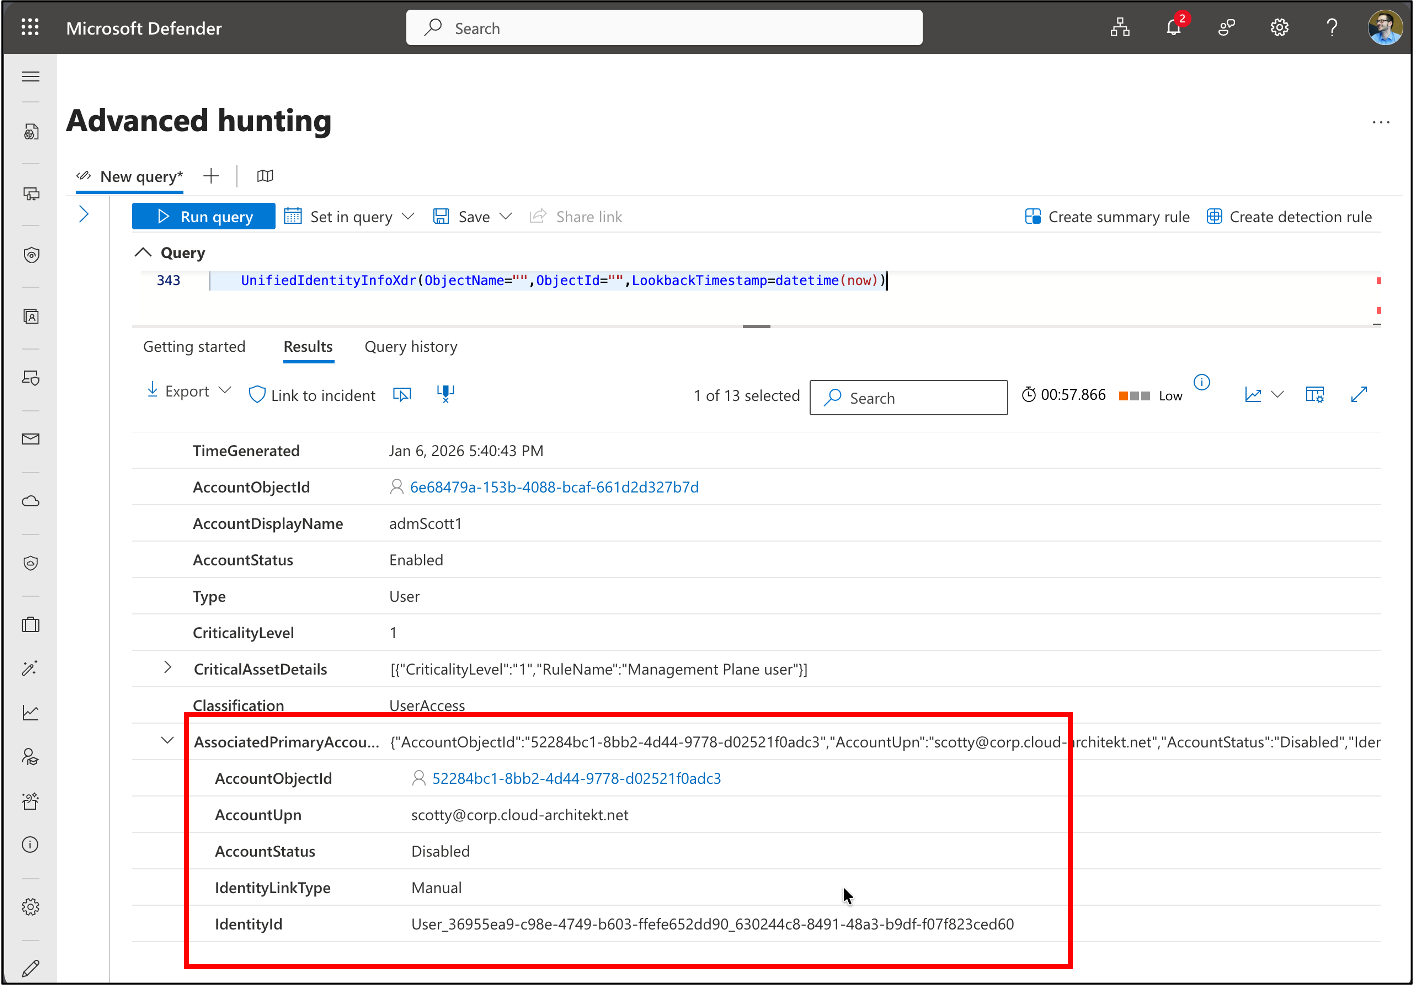The image size is (1414, 986).
Task: Switch to Getting started tab
Action: click(194, 347)
